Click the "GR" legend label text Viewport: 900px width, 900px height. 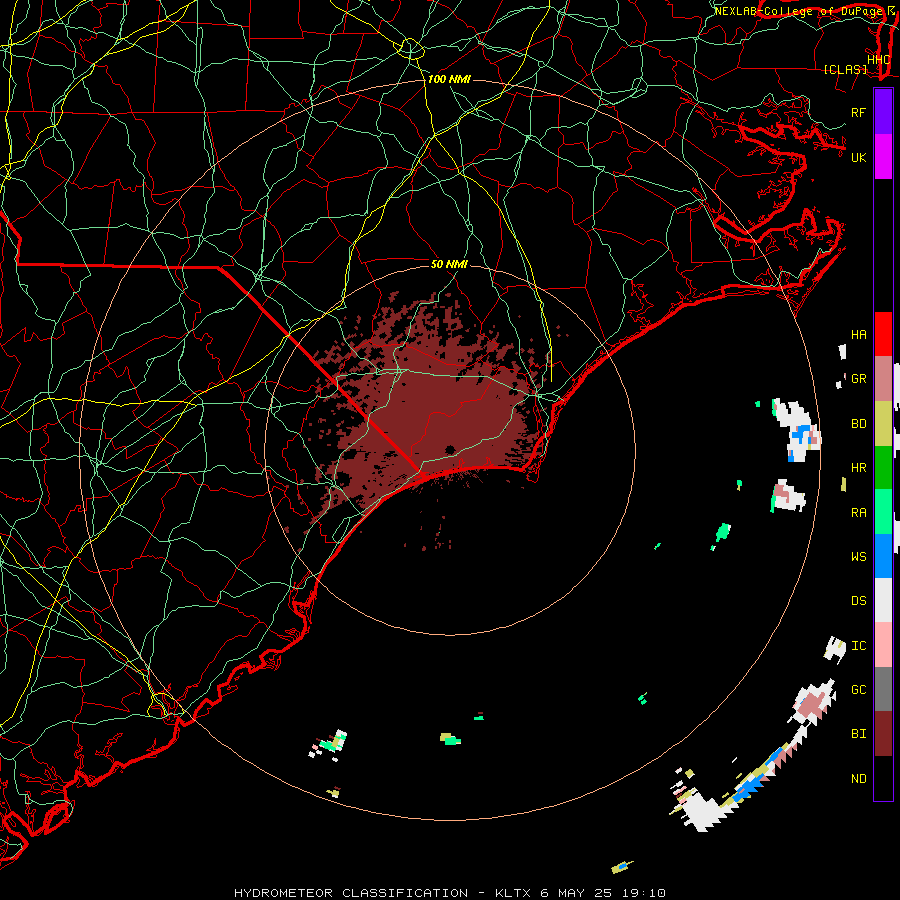pyautogui.click(x=858, y=379)
